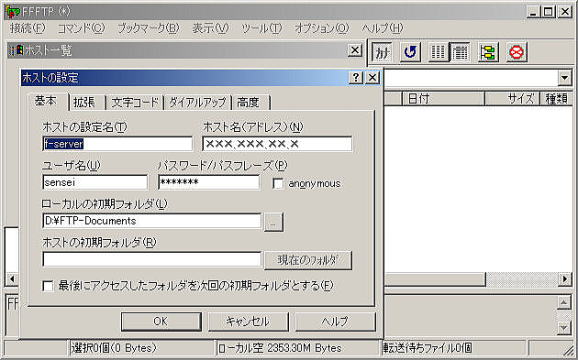Click the username field containing sensei

point(95,182)
